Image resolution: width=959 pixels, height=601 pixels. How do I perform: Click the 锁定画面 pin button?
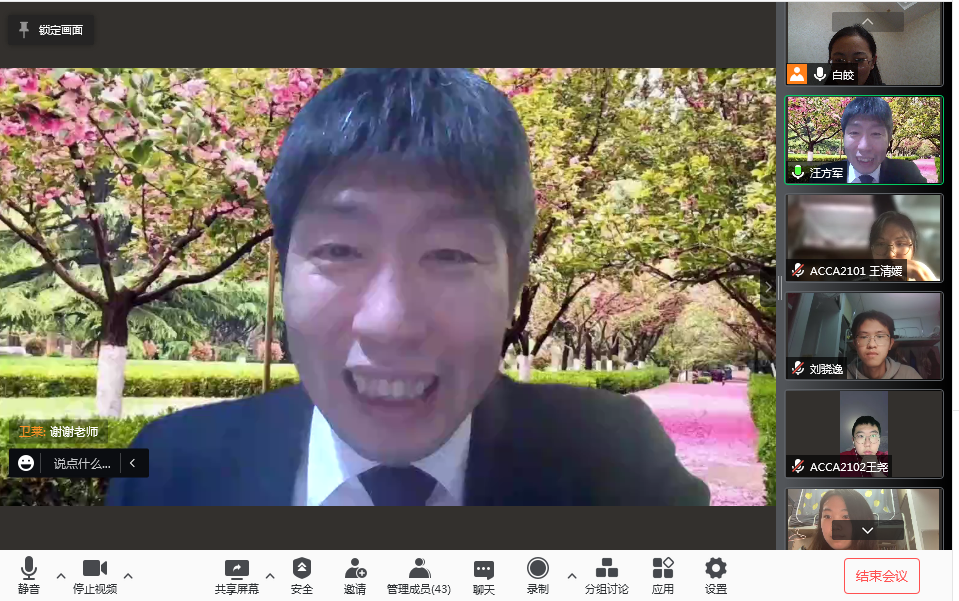[51, 30]
